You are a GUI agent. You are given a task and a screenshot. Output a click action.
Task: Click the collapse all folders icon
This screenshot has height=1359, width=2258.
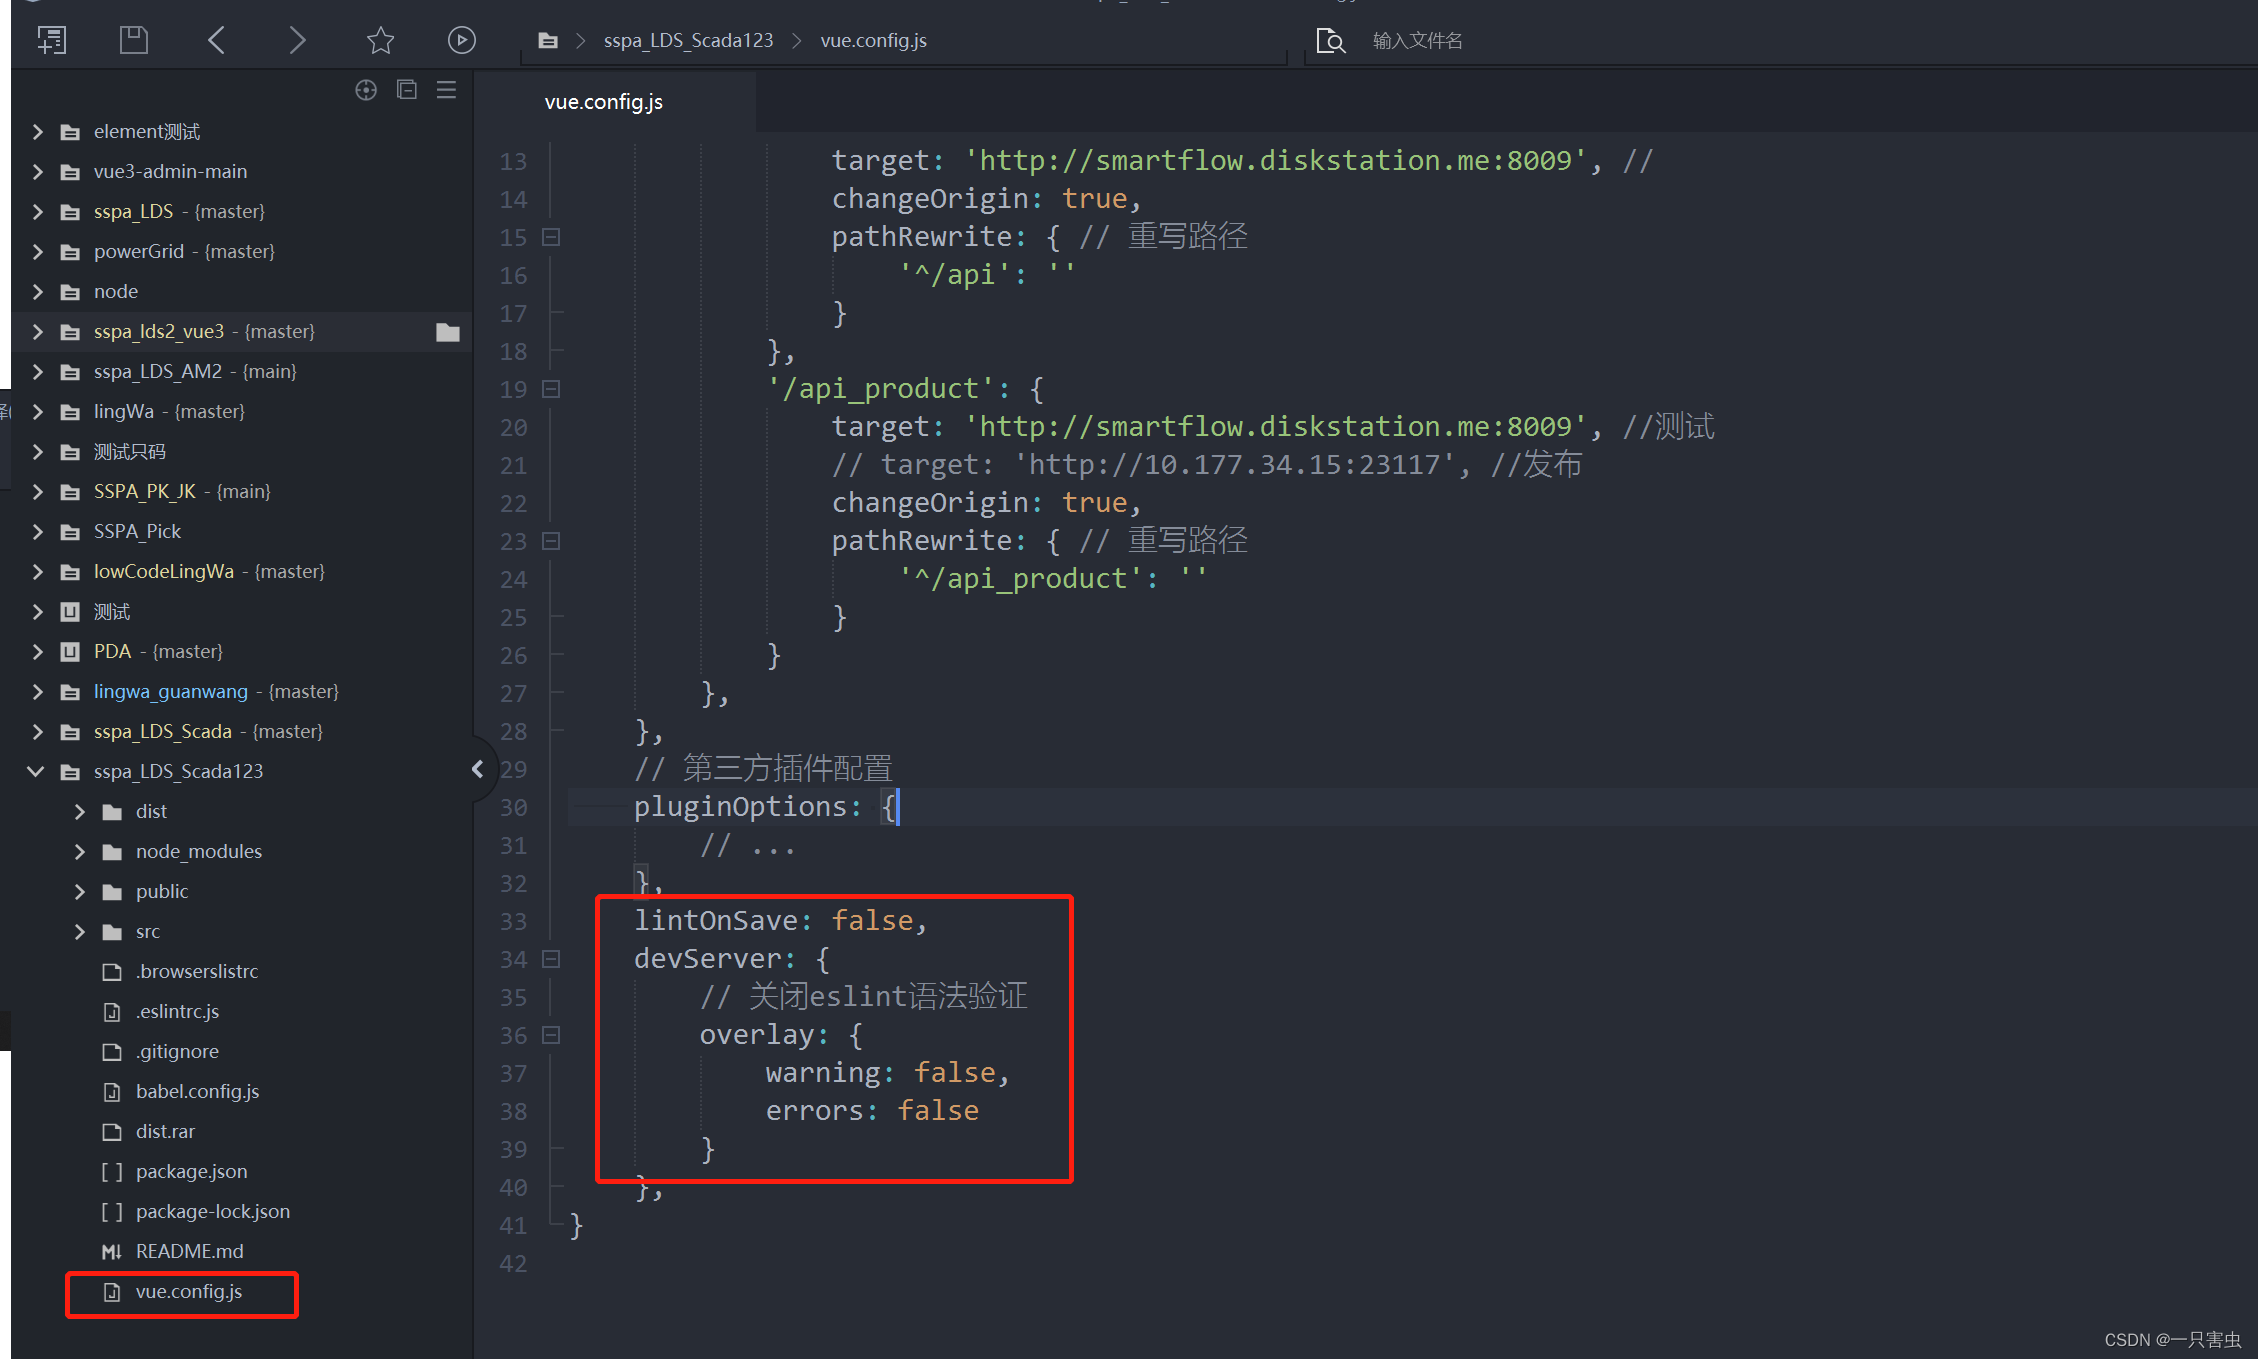click(407, 90)
